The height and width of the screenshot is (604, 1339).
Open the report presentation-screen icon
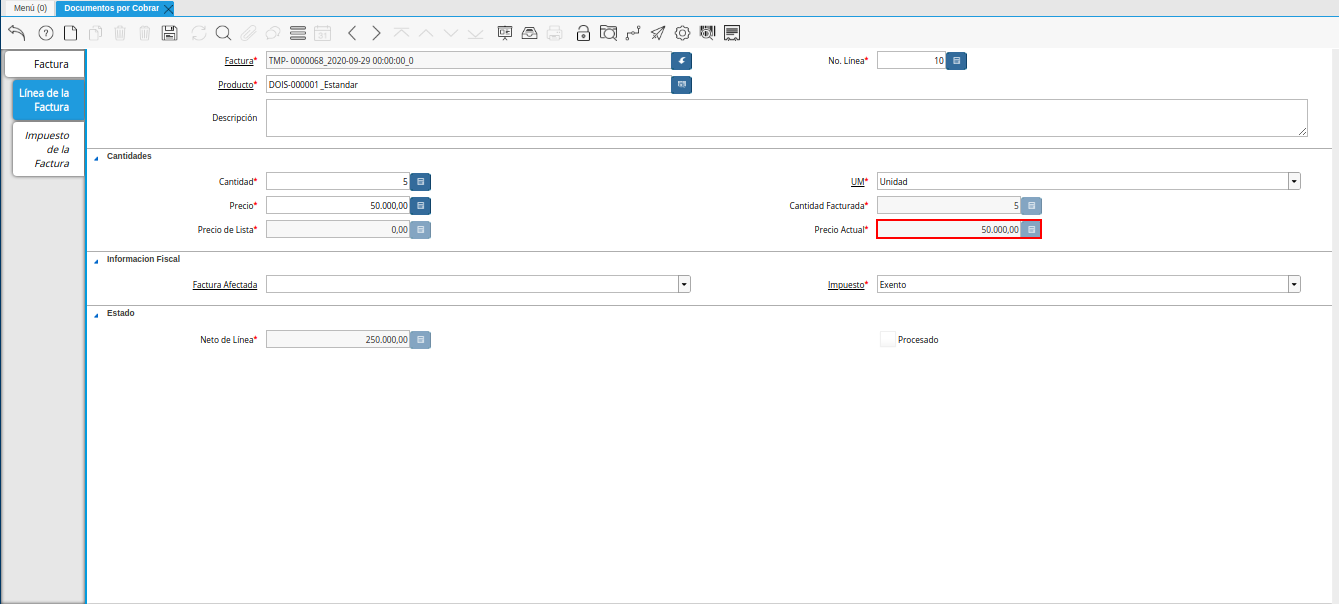(x=505, y=33)
